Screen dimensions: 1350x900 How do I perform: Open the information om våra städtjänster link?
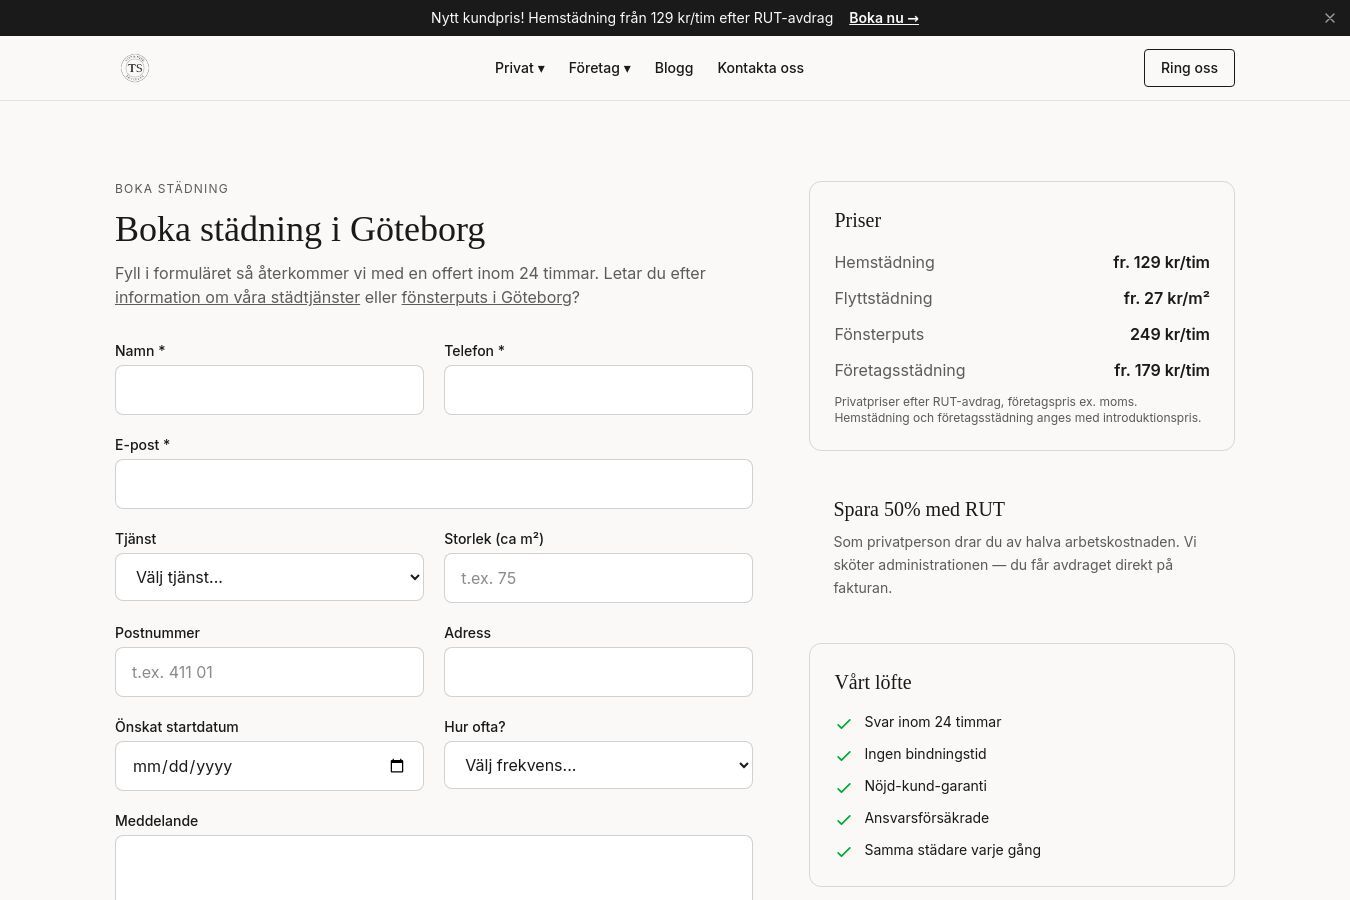click(237, 297)
